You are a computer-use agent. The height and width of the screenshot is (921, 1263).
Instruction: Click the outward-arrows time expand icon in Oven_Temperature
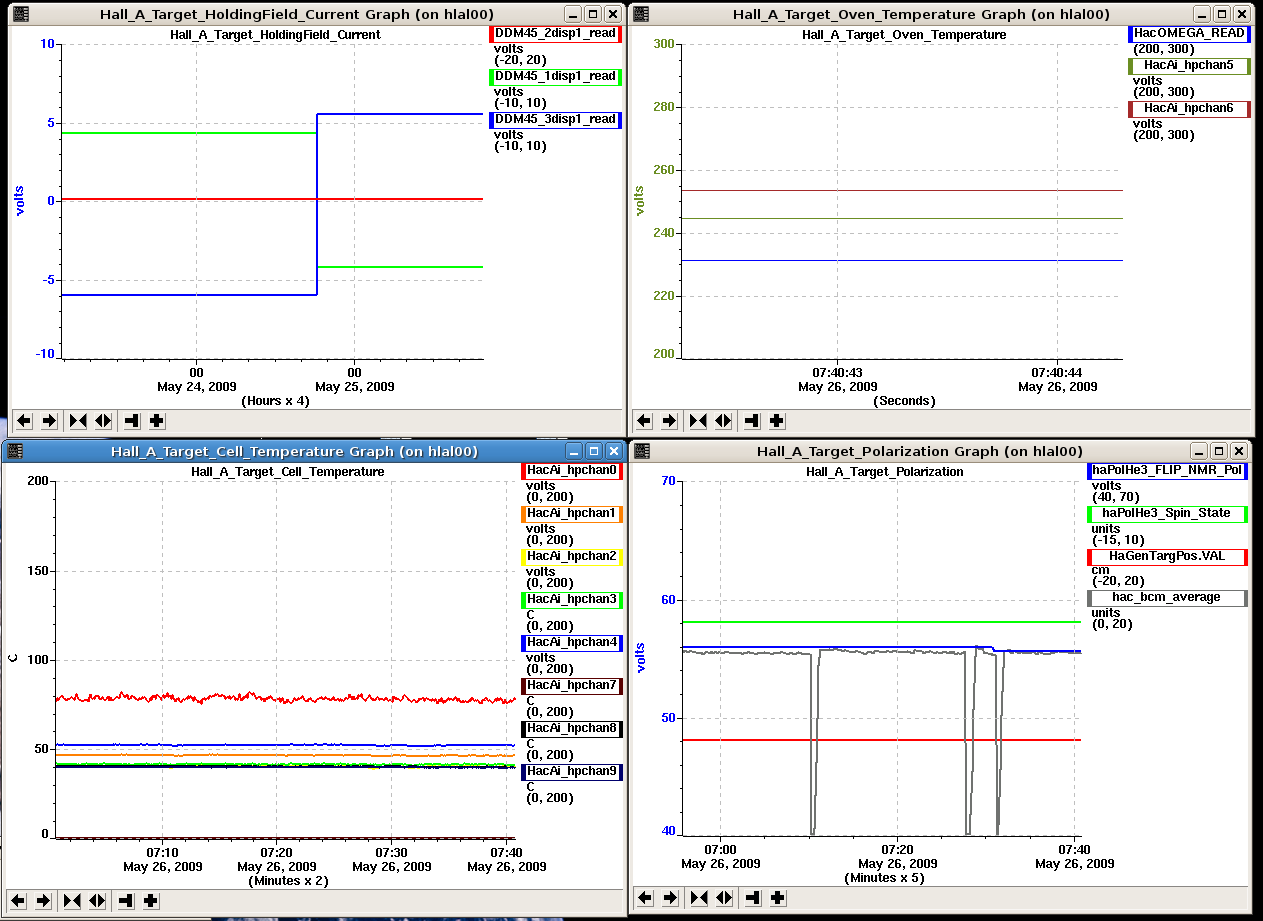pyautogui.click(x=723, y=421)
